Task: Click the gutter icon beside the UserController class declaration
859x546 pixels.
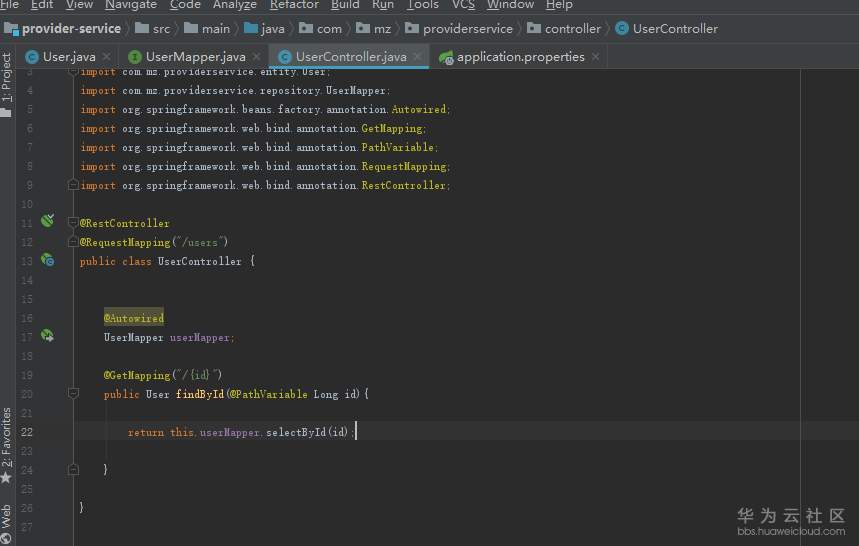Action: pos(47,260)
